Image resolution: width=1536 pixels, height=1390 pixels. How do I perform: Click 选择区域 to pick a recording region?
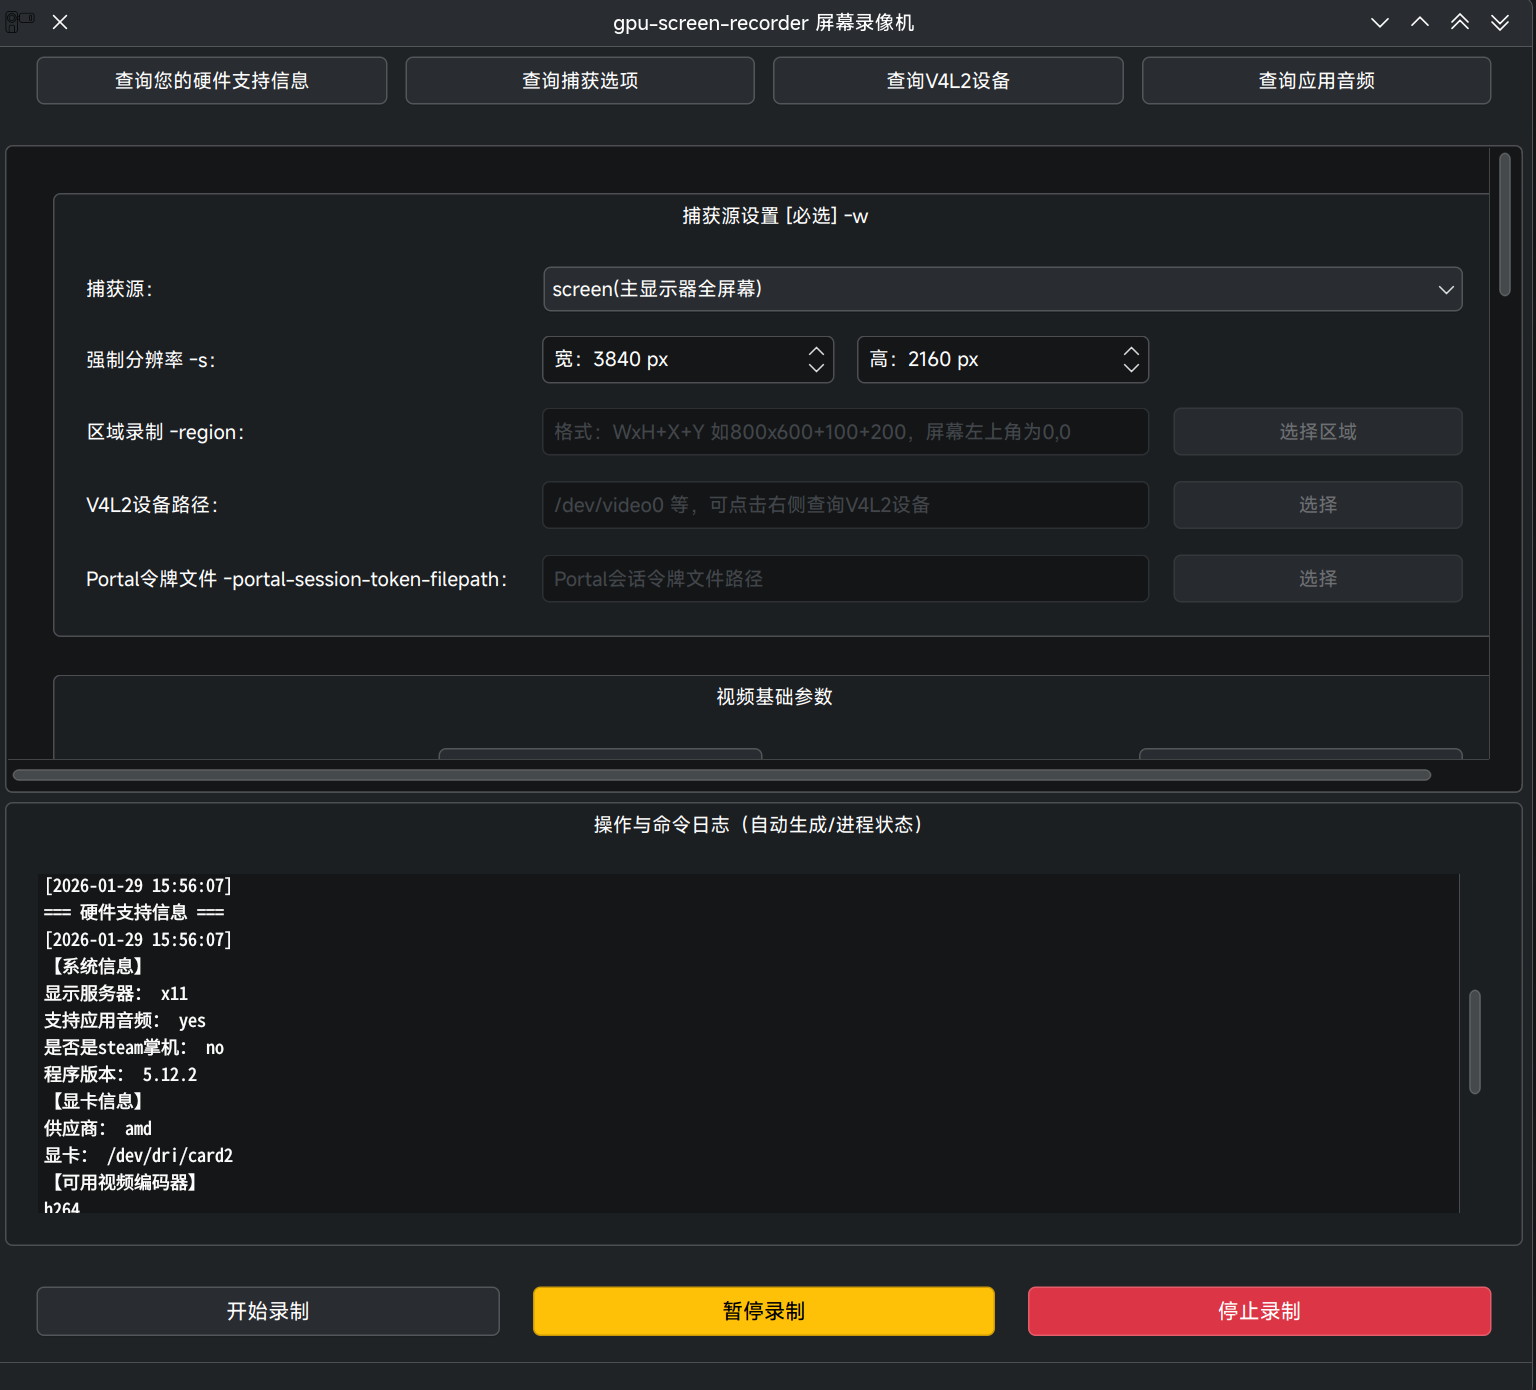(x=1317, y=431)
